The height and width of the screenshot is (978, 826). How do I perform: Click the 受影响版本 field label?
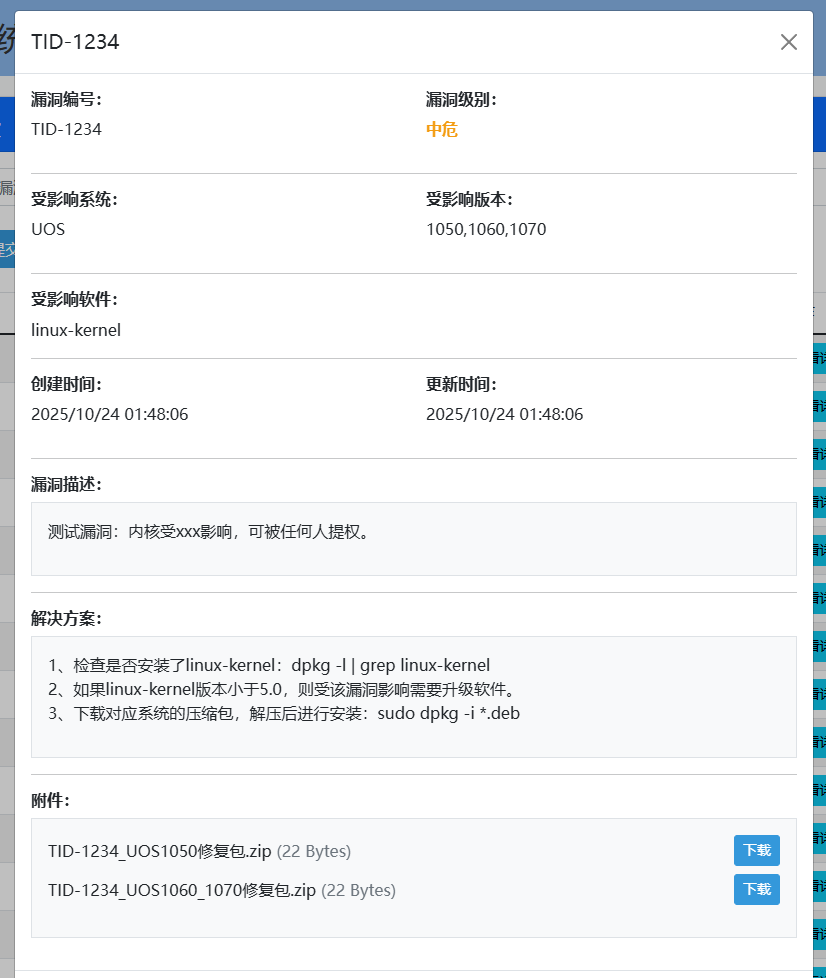[x=469, y=199]
